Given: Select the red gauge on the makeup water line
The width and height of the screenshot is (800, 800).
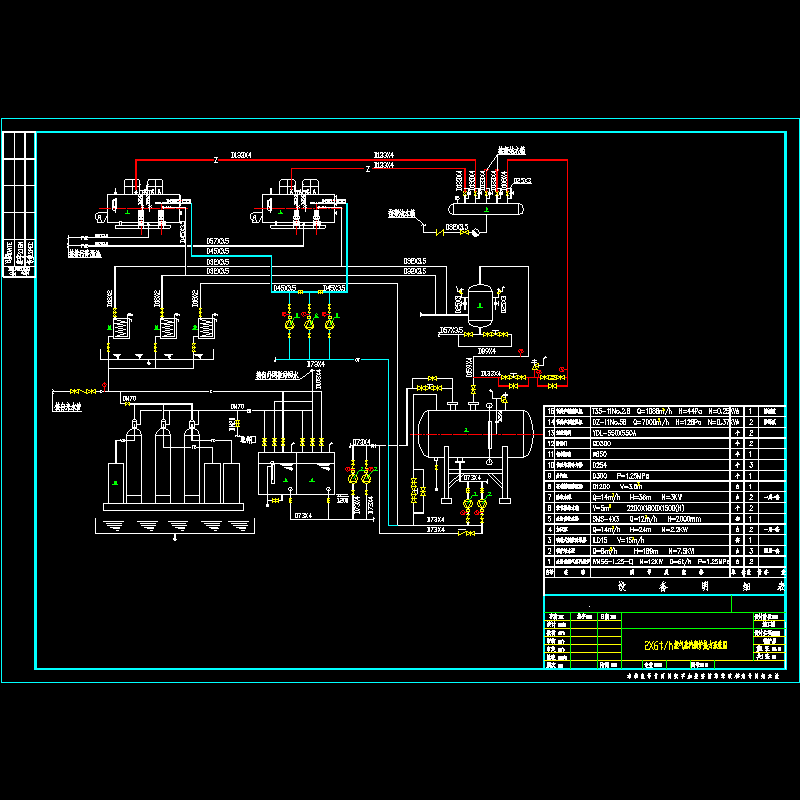Looking at the screenshot, I should point(104,384).
